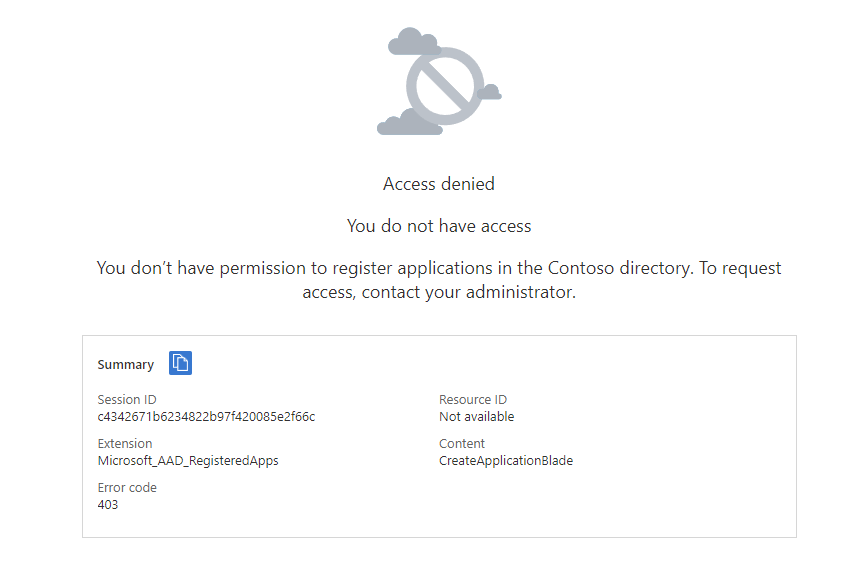Image resolution: width=855 pixels, height=566 pixels.
Task: Click the Session ID label
Action: (x=127, y=400)
